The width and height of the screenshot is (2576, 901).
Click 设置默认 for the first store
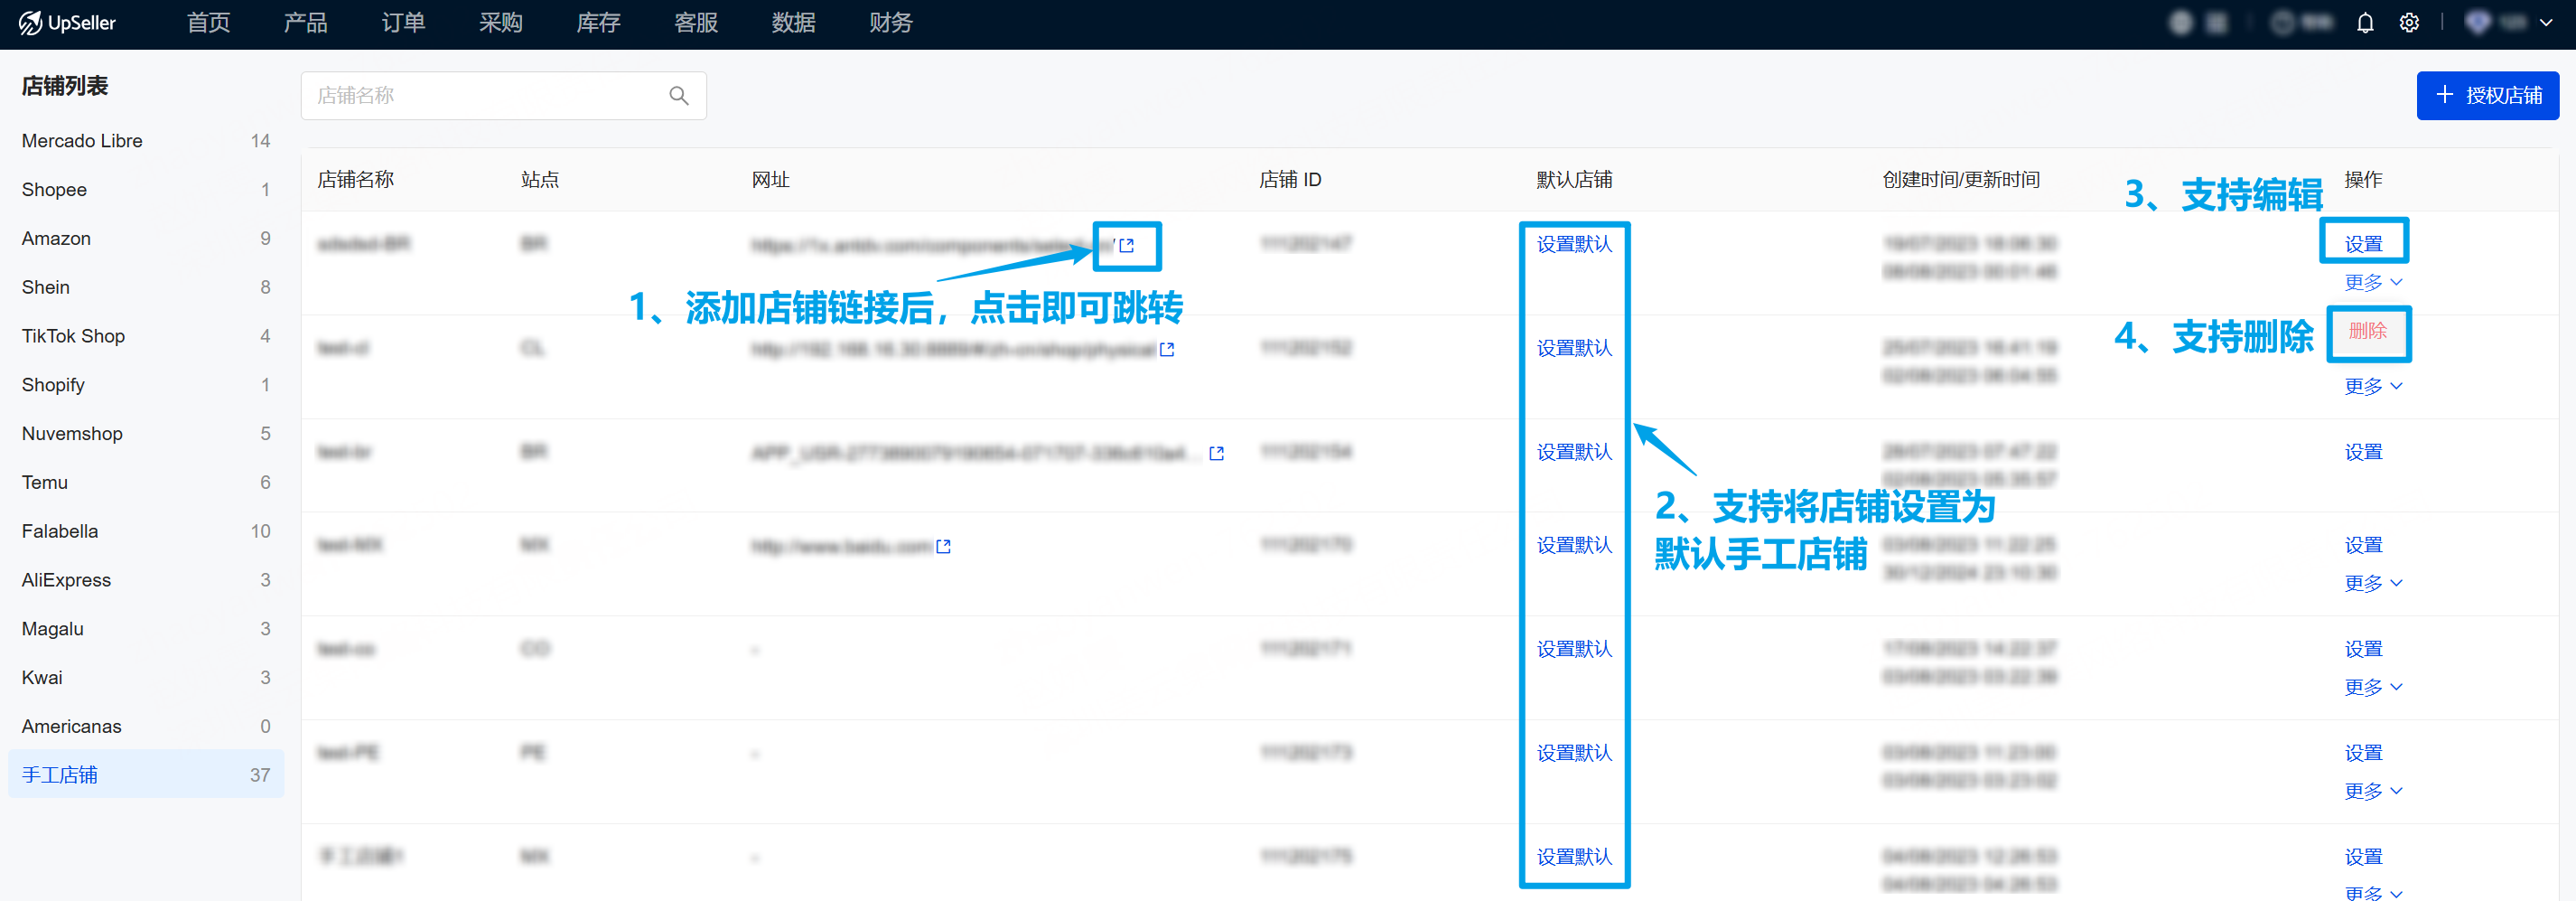tap(1574, 244)
